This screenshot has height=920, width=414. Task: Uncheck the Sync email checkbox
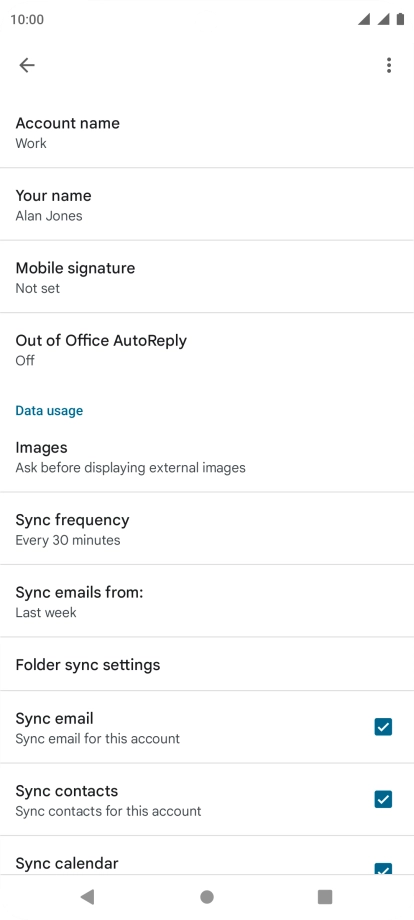383,727
